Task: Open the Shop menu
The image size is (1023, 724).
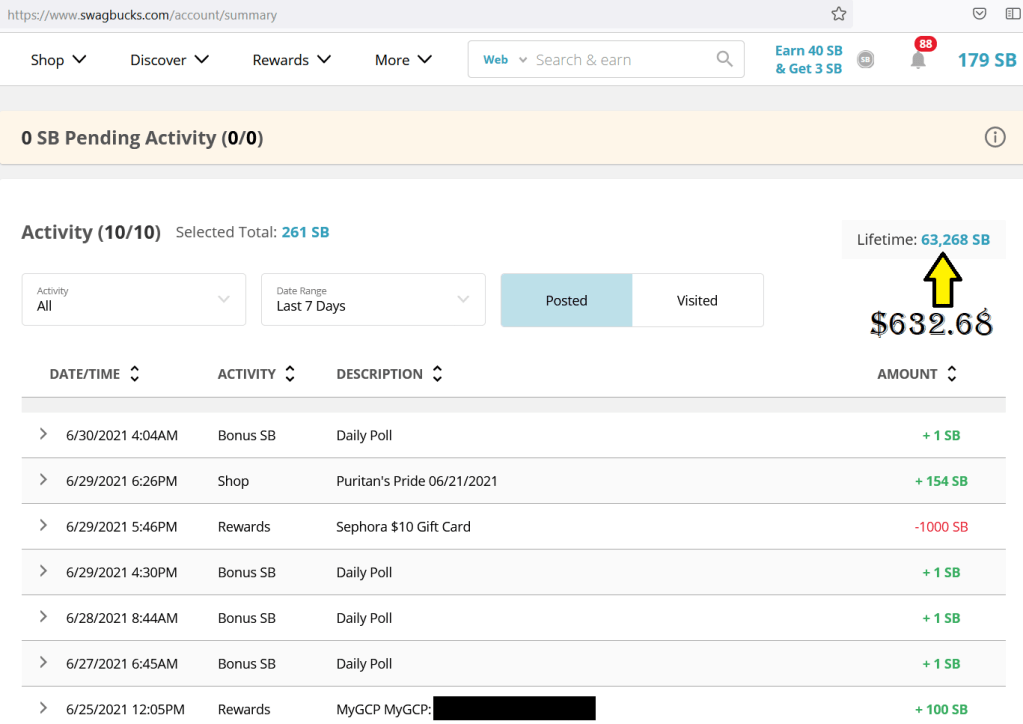Action: coord(58,60)
